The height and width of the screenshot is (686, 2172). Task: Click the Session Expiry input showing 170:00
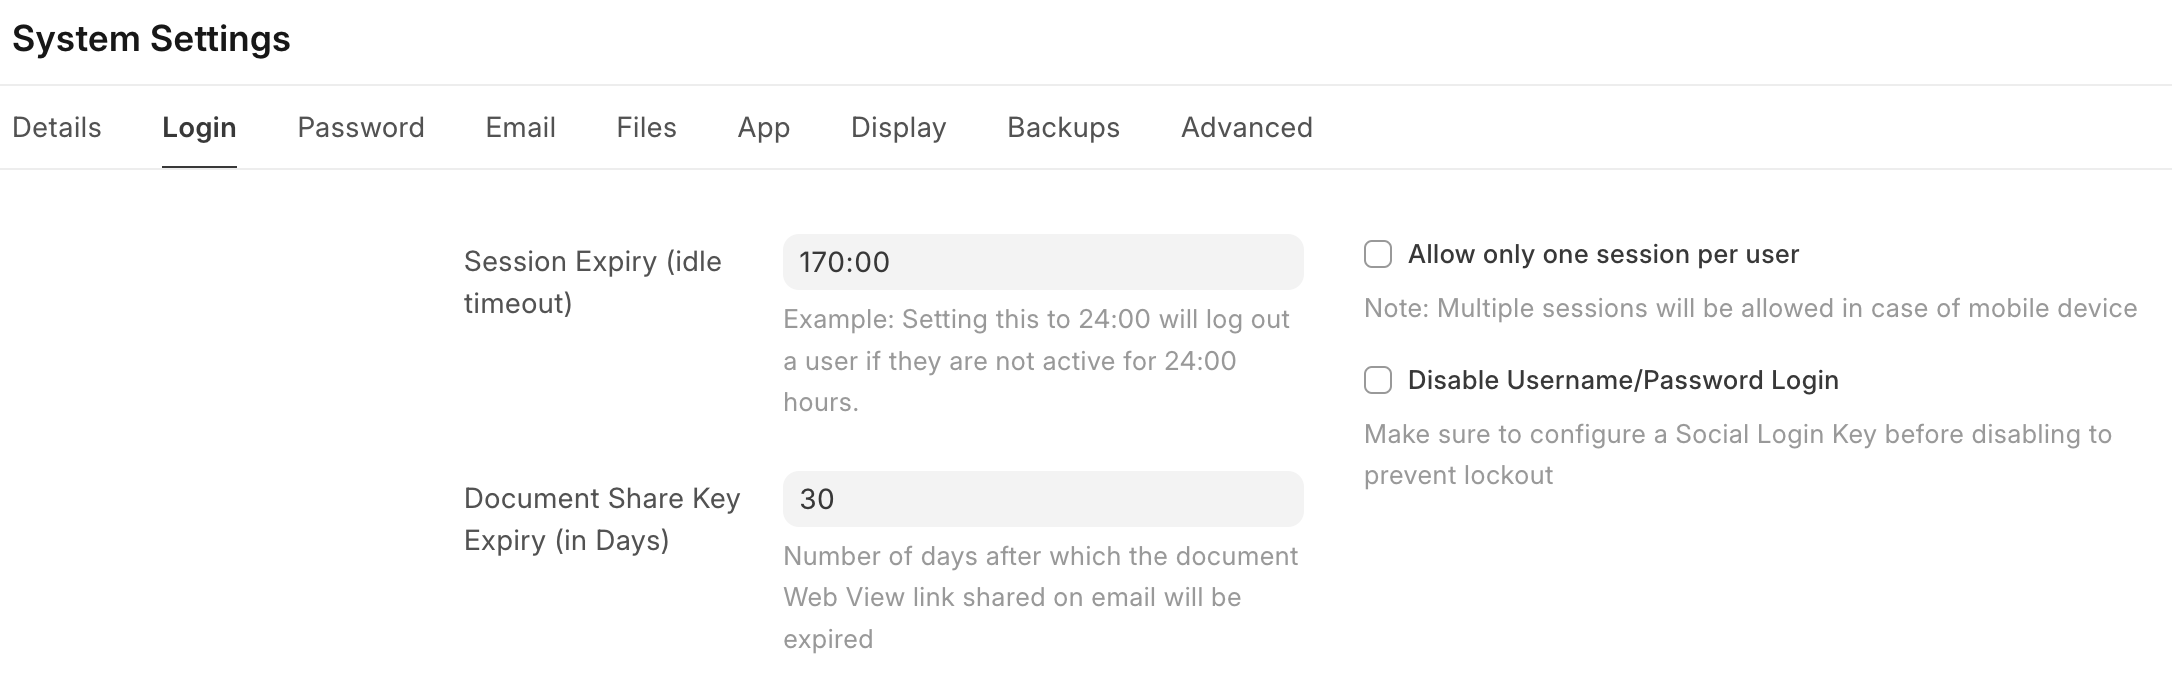[x=1042, y=262]
